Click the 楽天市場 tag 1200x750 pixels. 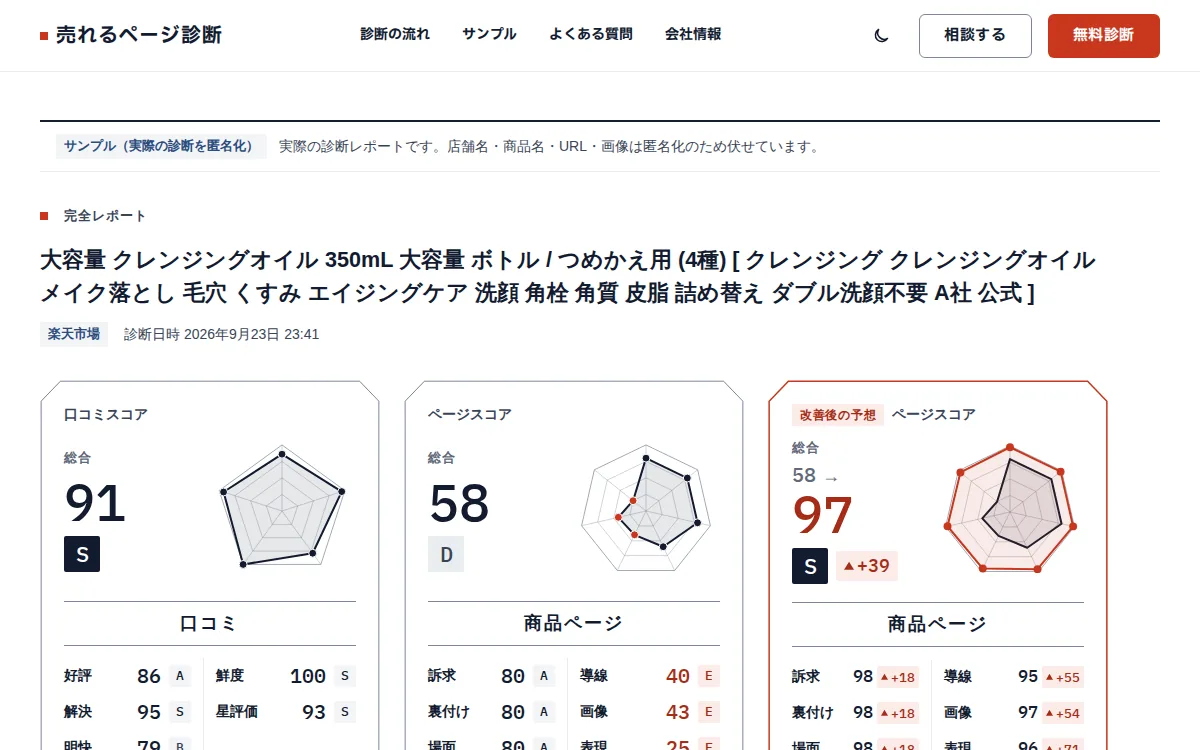pyautogui.click(x=74, y=334)
